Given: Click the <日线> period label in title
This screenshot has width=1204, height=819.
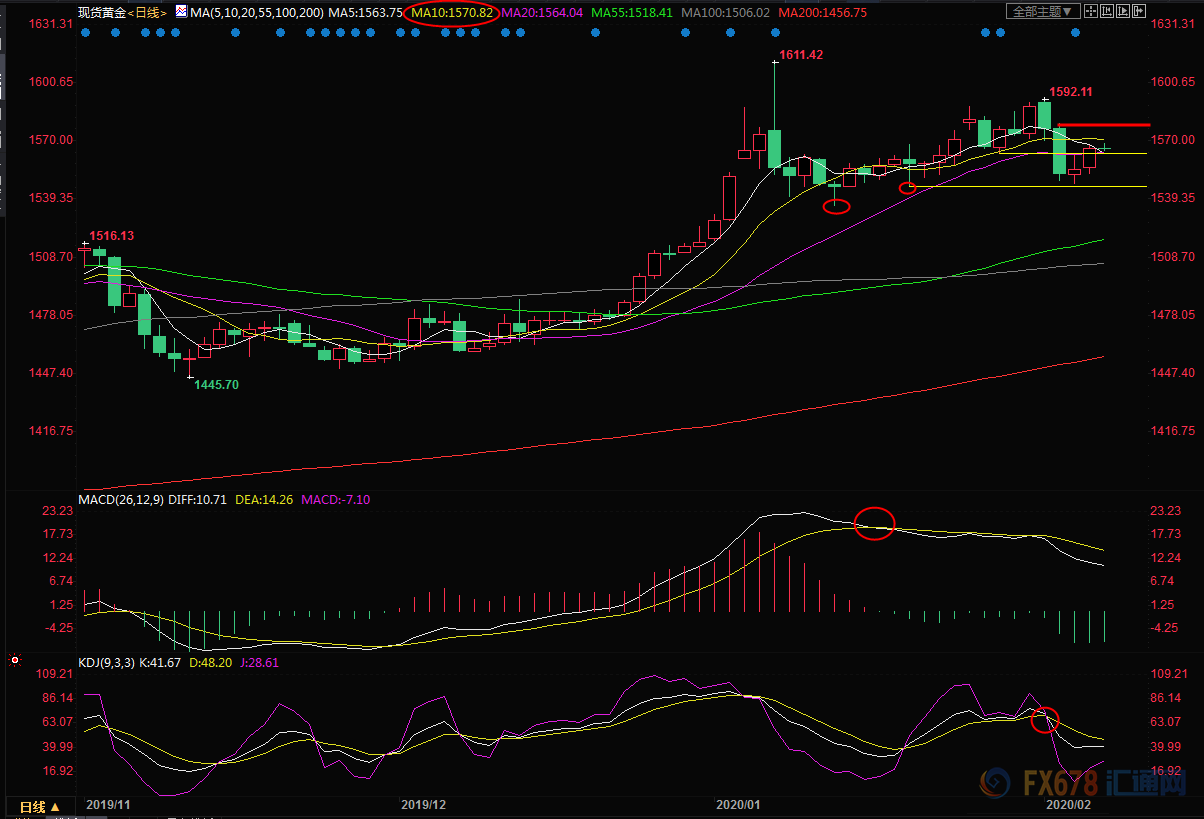Looking at the screenshot, I should click(148, 13).
